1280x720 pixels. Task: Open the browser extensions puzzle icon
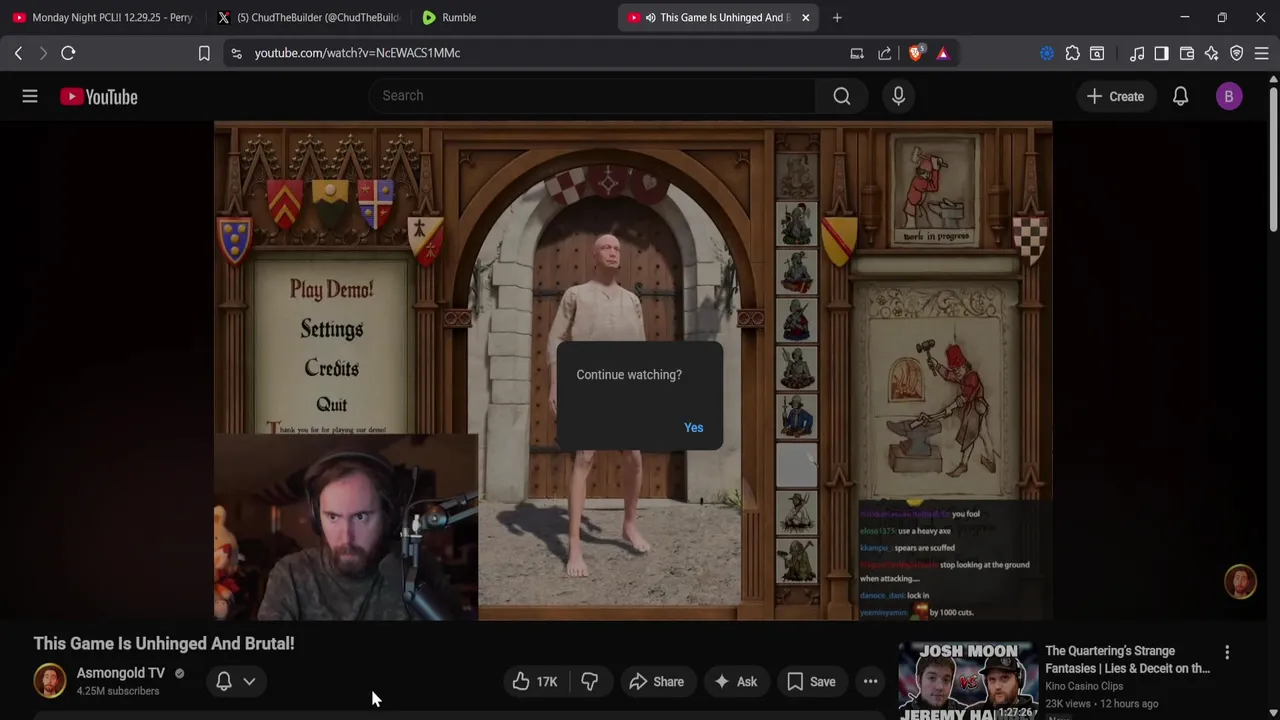pos(1072,53)
